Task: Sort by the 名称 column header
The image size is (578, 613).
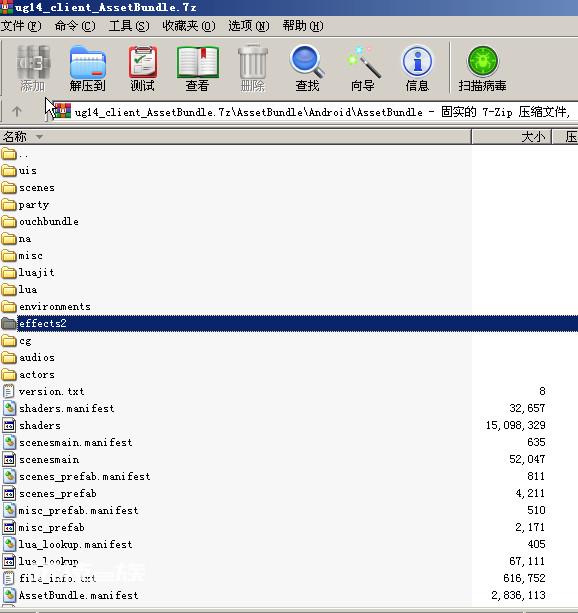Action: click(x=235, y=137)
